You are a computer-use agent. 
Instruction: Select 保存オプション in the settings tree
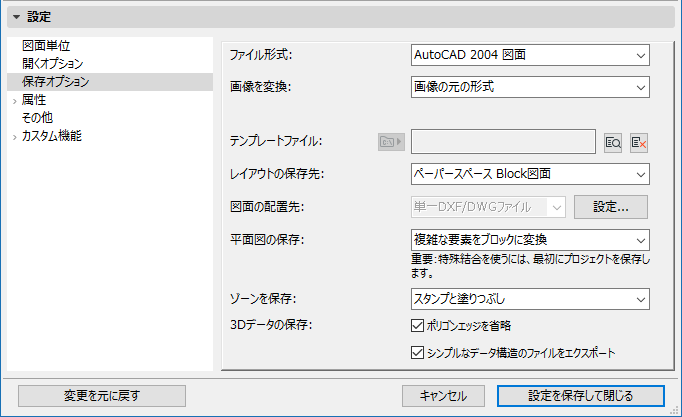click(x=110, y=82)
